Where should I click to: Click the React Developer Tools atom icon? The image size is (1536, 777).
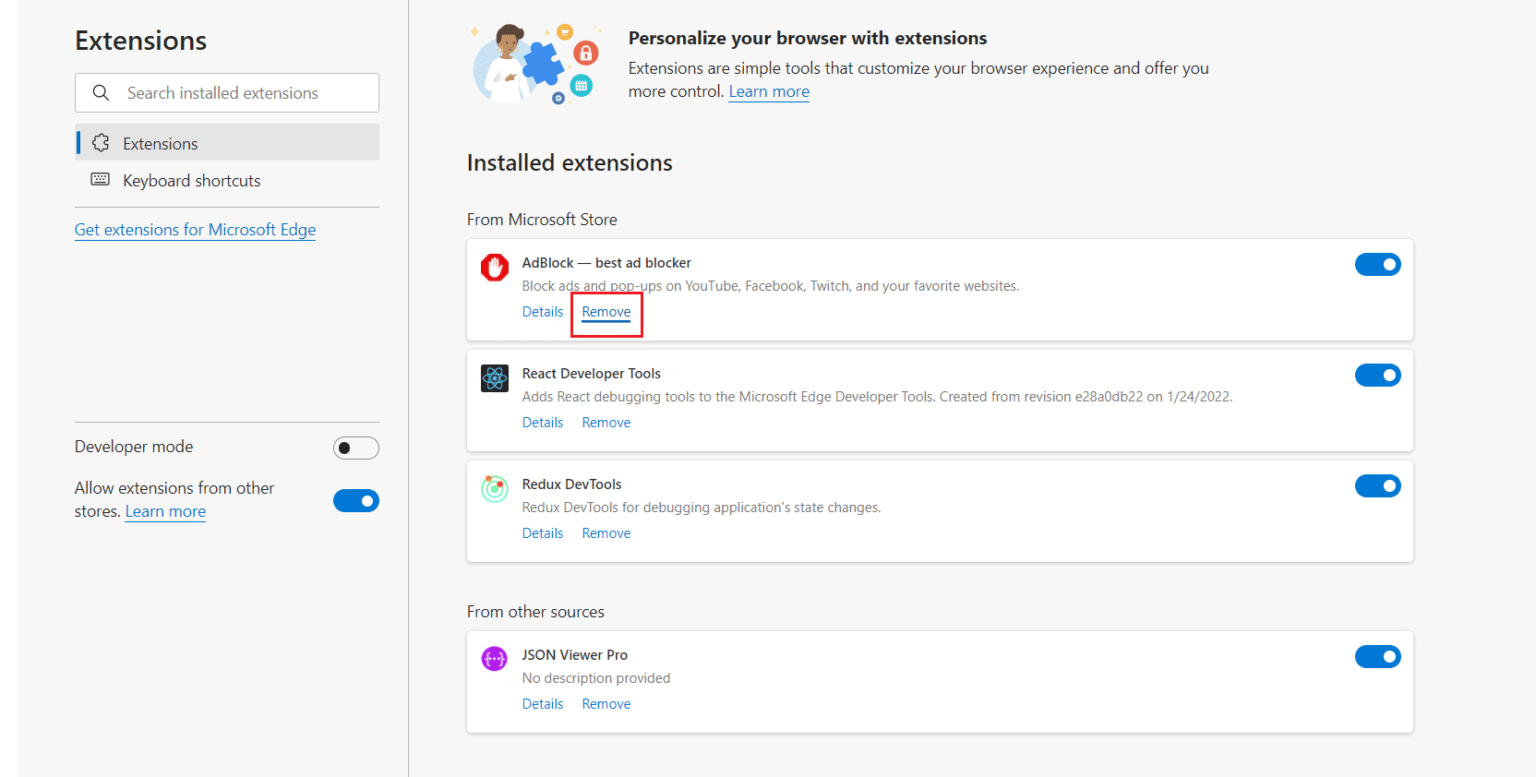click(495, 378)
